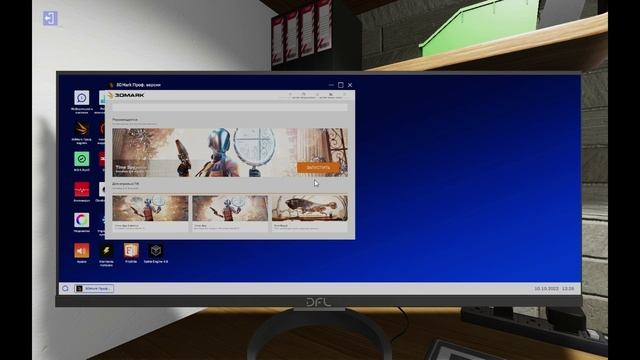Screen dimensions: 640x360
Task: Click the large Time Spy banner image
Action: coord(230,152)
